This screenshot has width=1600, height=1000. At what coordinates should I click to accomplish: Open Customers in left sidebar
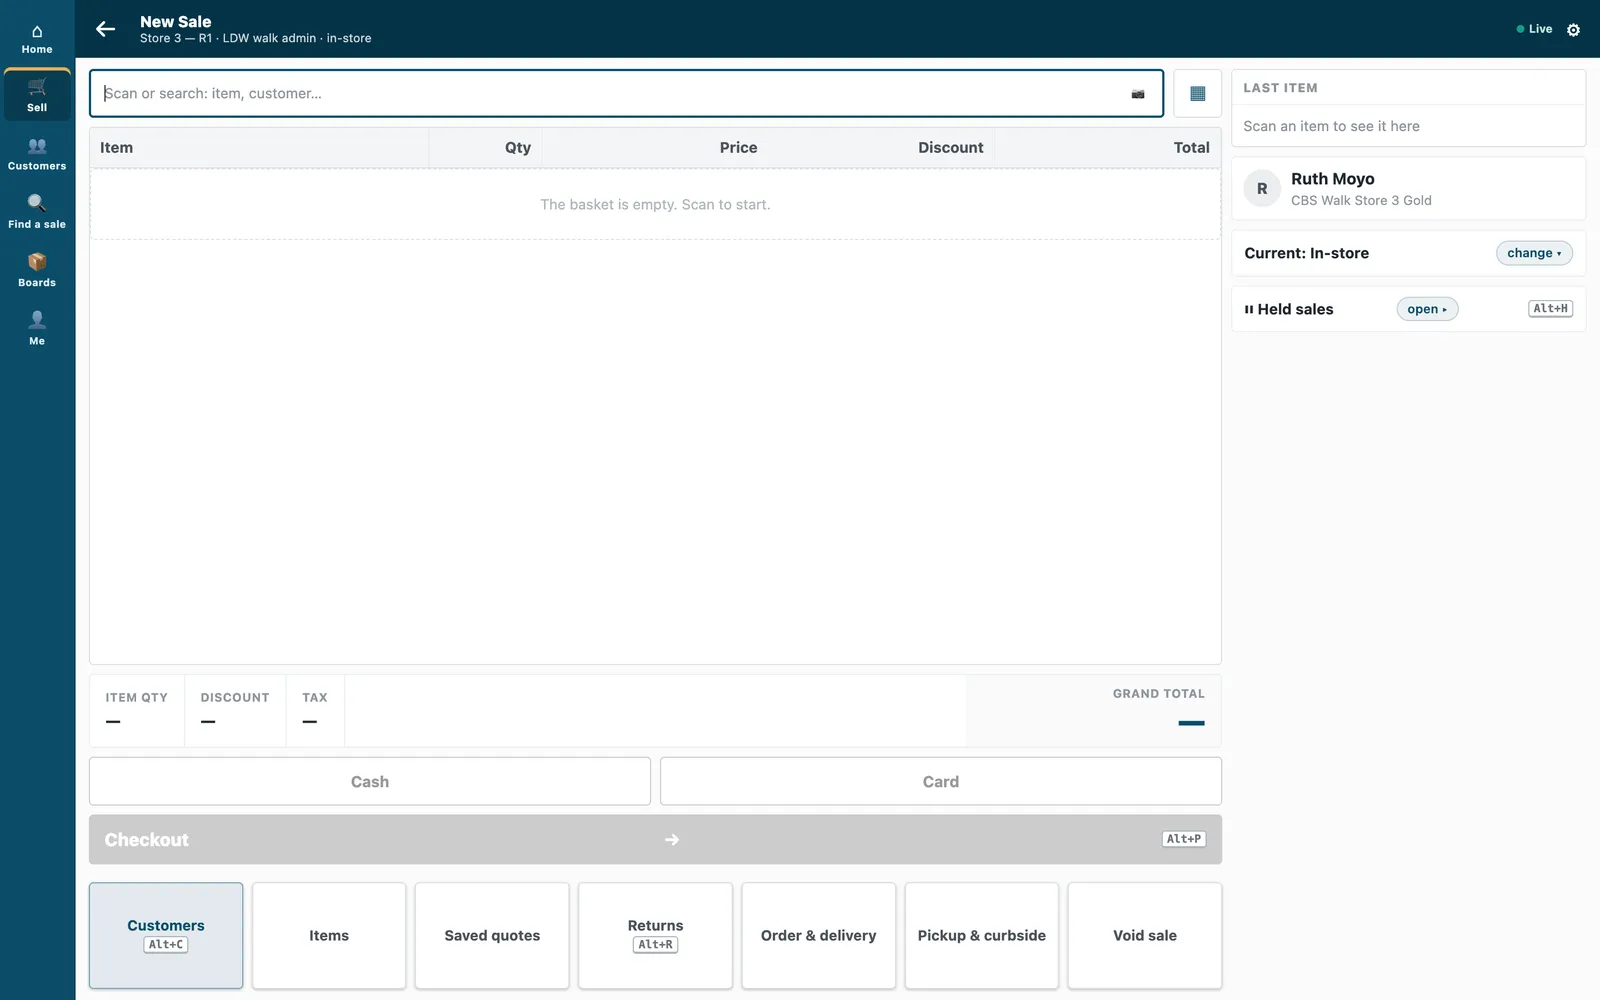(37, 154)
